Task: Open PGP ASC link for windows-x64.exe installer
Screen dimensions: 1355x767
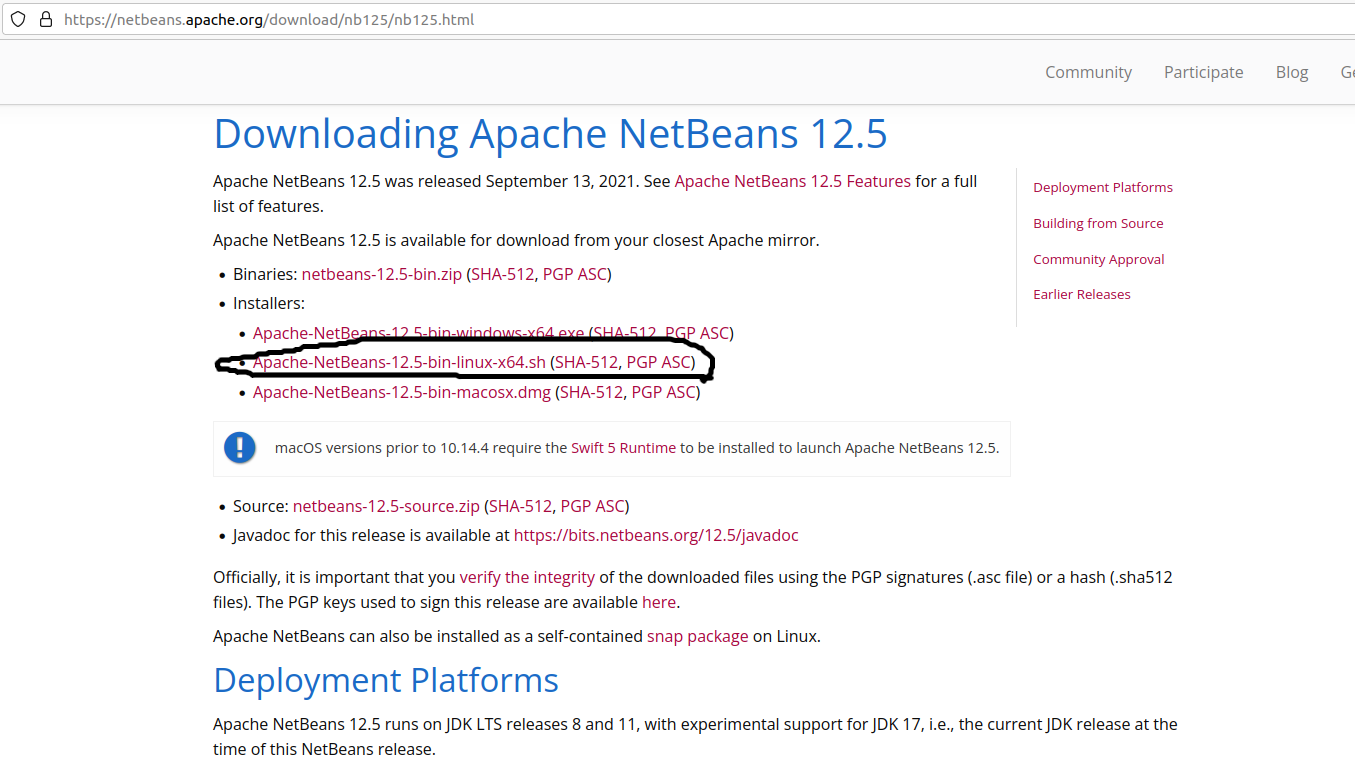Action: 697,333
